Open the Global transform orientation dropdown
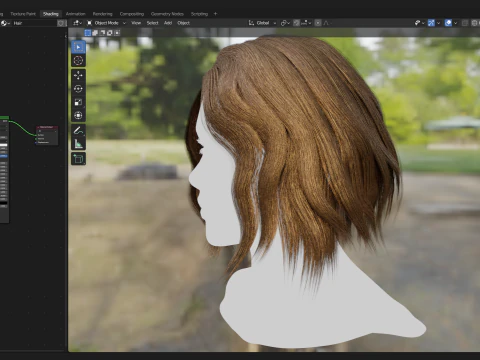The image size is (480, 360). coord(262,23)
